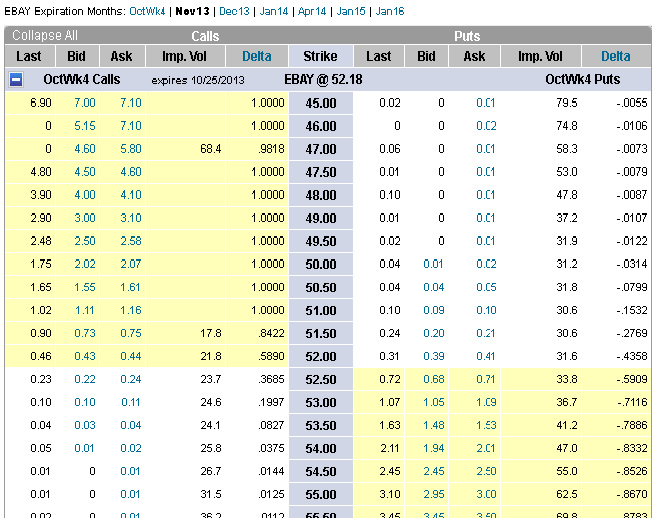
Task: Click call bid 4.50 at strike 47.50
Action: [85, 172]
